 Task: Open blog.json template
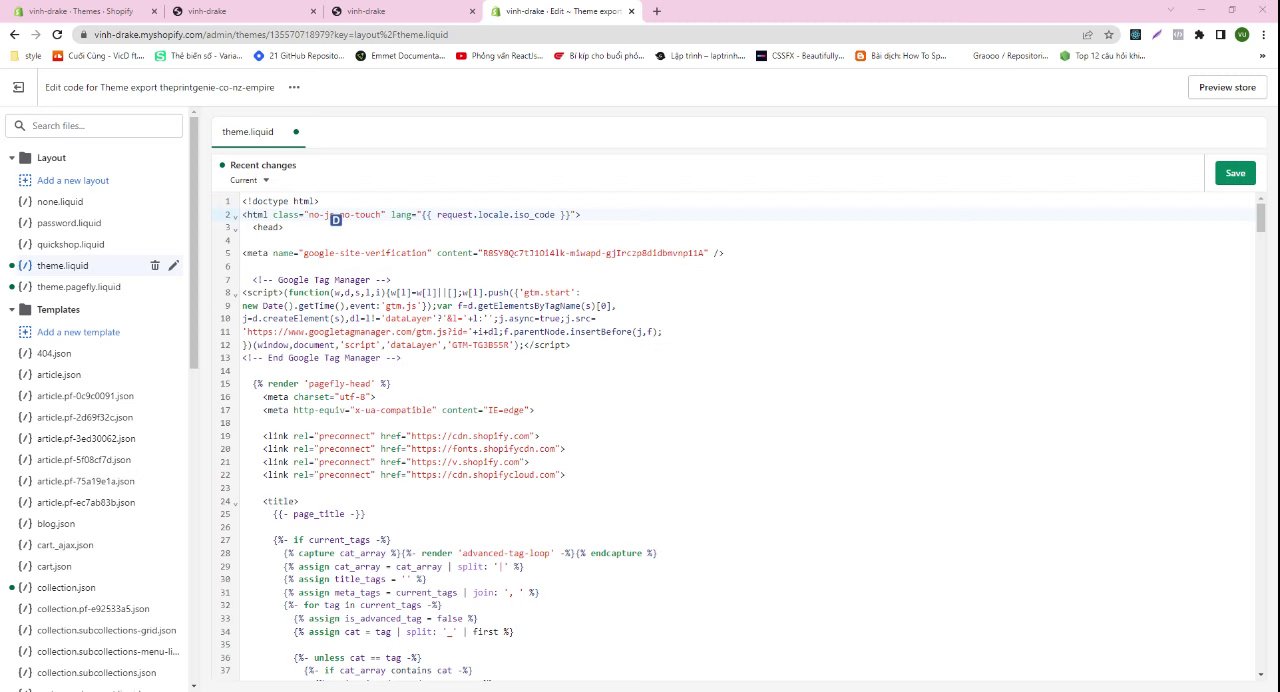click(x=56, y=524)
